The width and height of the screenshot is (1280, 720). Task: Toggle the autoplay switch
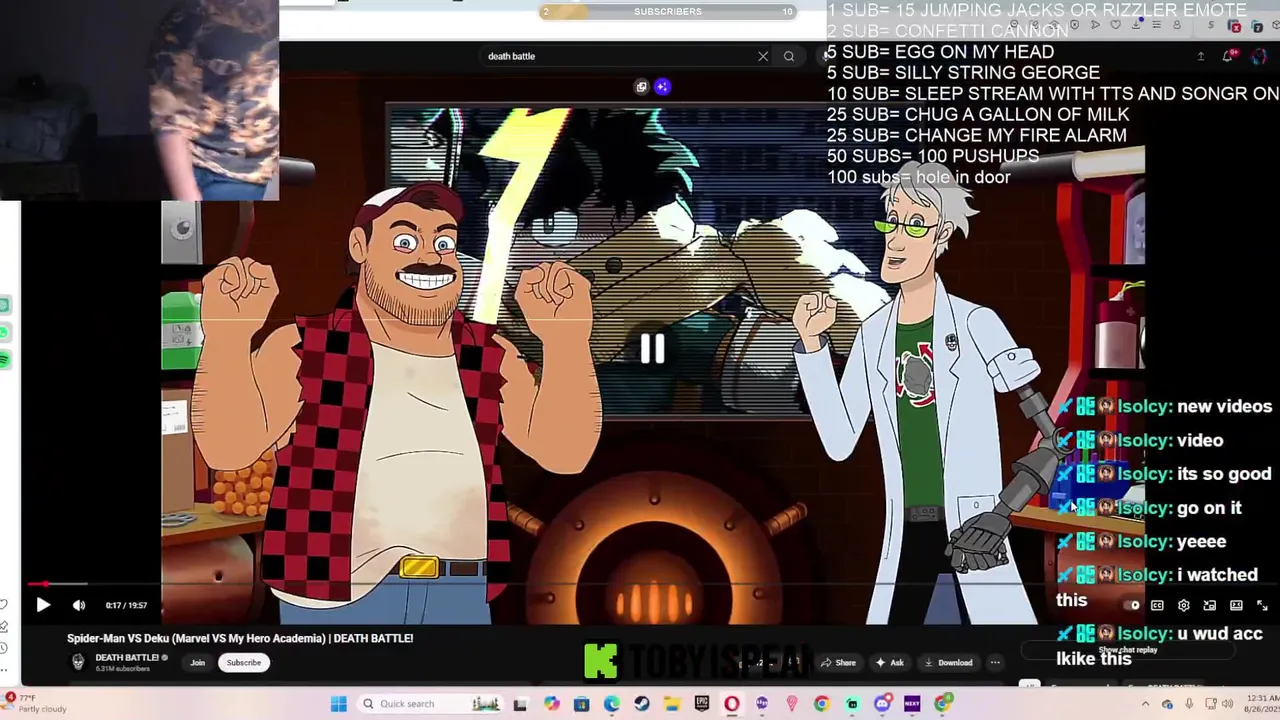pos(1131,605)
